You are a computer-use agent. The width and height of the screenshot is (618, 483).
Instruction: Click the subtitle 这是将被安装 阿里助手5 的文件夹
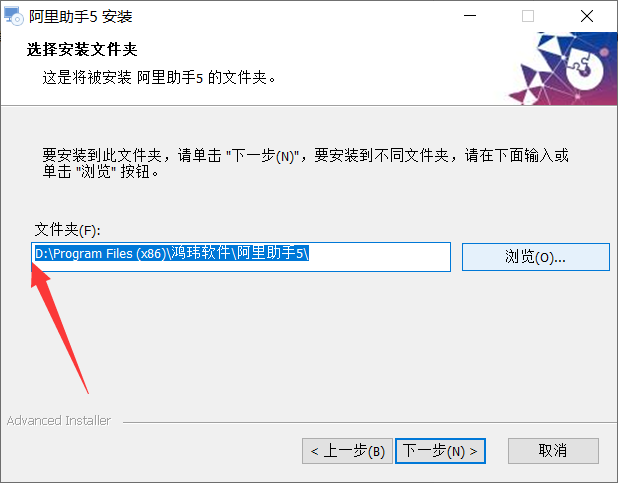(159, 77)
